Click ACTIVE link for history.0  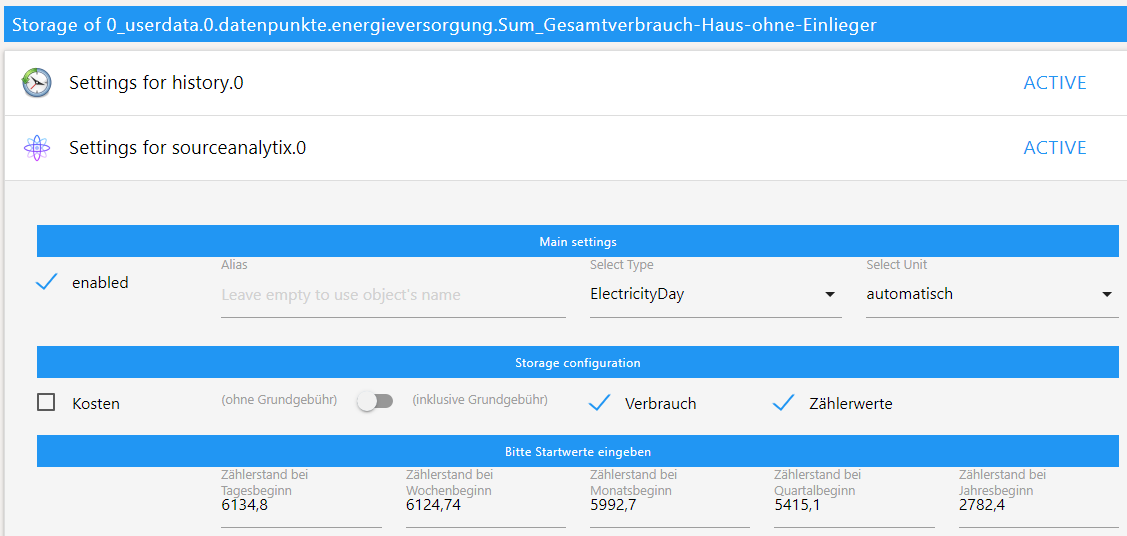tap(1054, 83)
